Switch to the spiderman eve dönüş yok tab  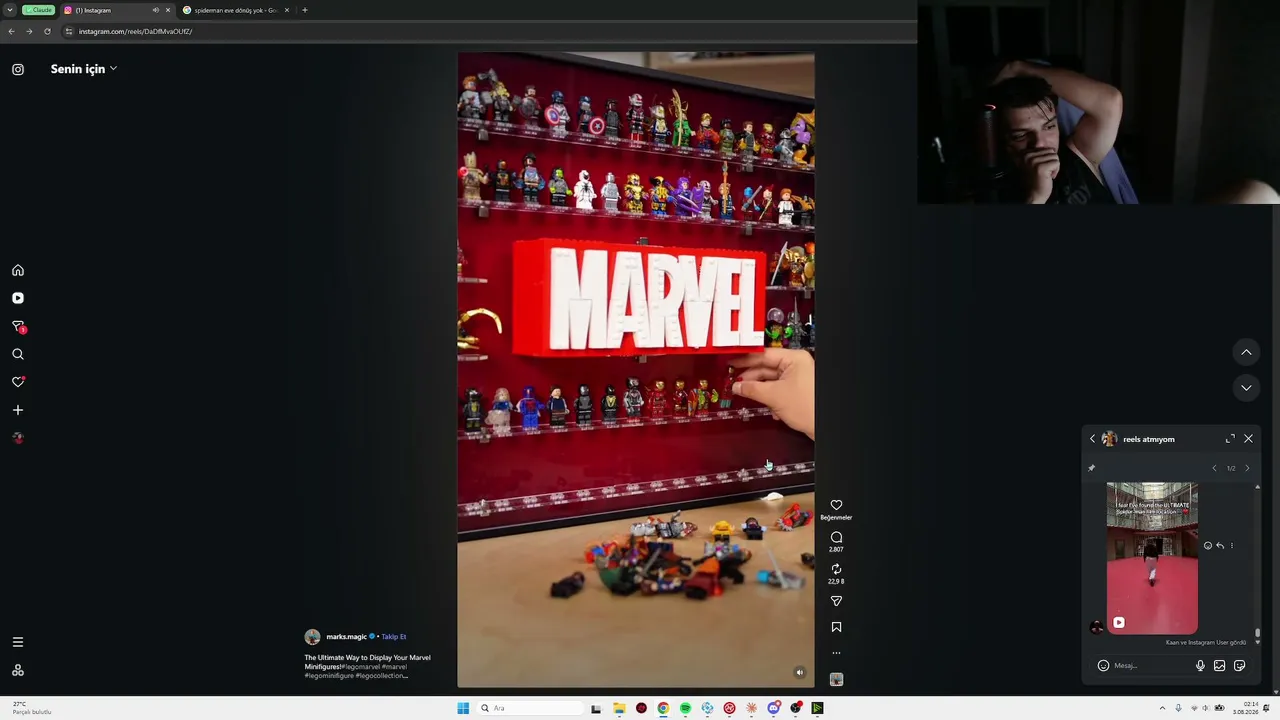pyautogui.click(x=236, y=10)
